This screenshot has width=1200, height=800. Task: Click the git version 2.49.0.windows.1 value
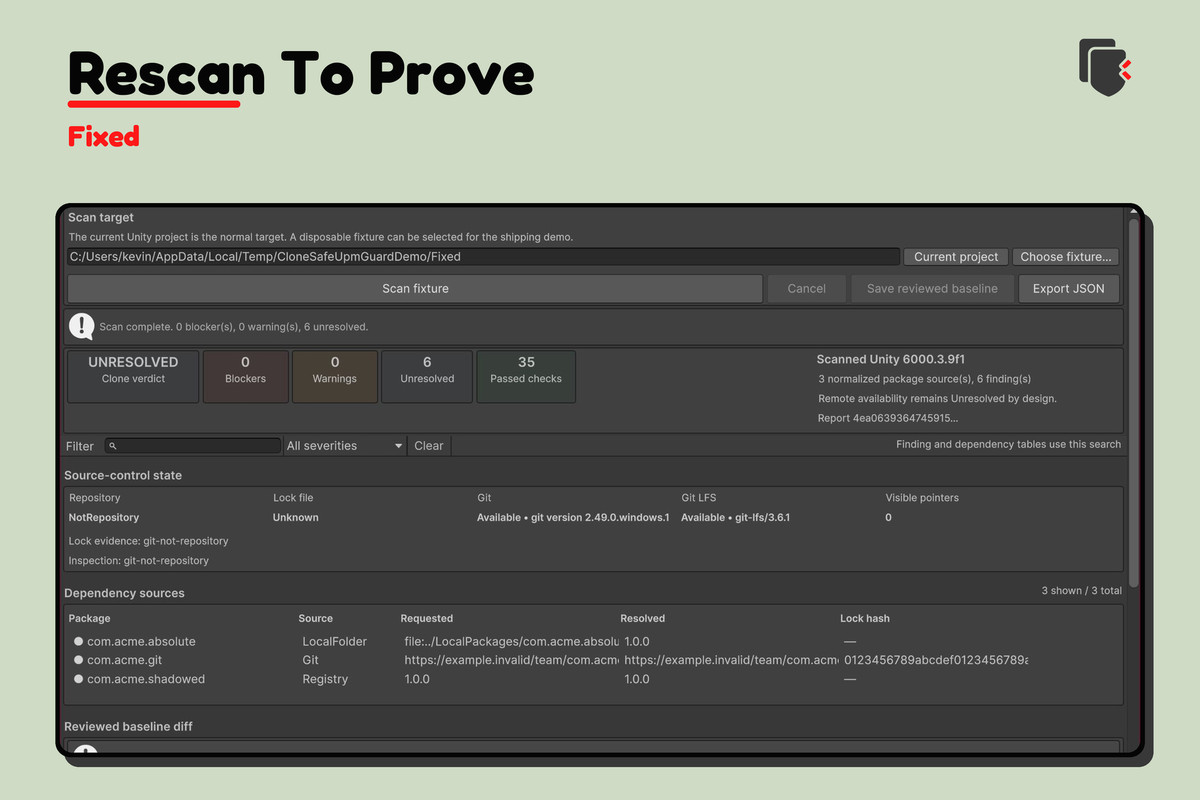click(x=573, y=518)
